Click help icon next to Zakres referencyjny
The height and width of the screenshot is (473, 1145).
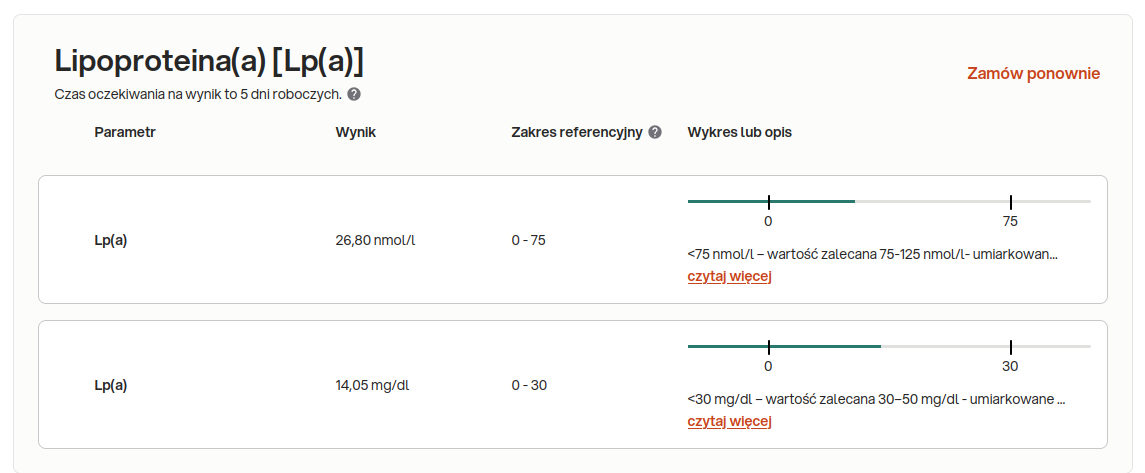click(655, 132)
